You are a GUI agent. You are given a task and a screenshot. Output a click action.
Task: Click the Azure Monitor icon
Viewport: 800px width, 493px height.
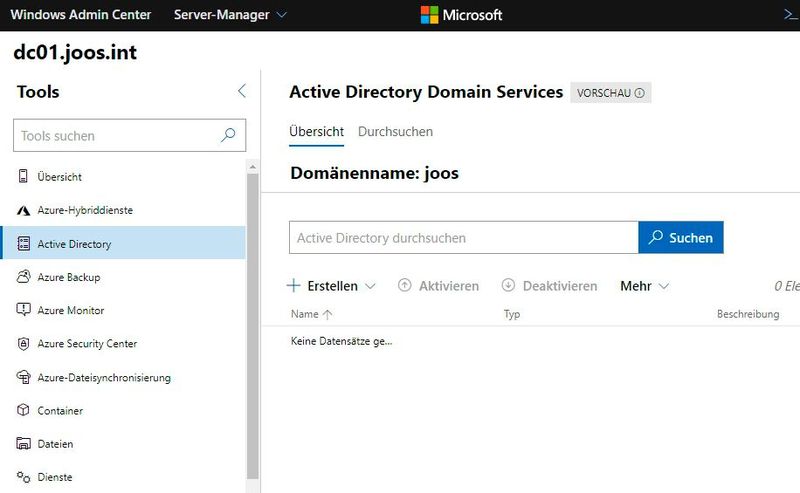pos(23,310)
